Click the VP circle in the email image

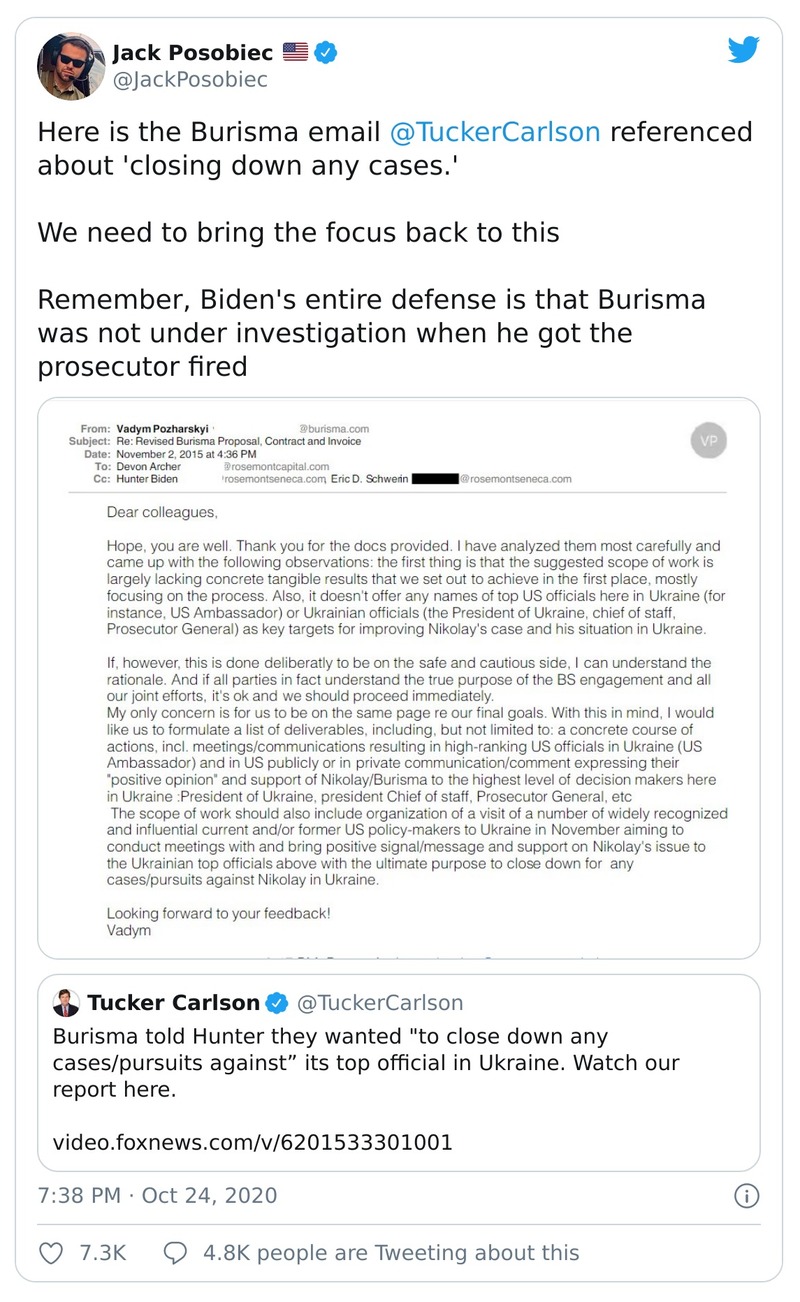(709, 440)
